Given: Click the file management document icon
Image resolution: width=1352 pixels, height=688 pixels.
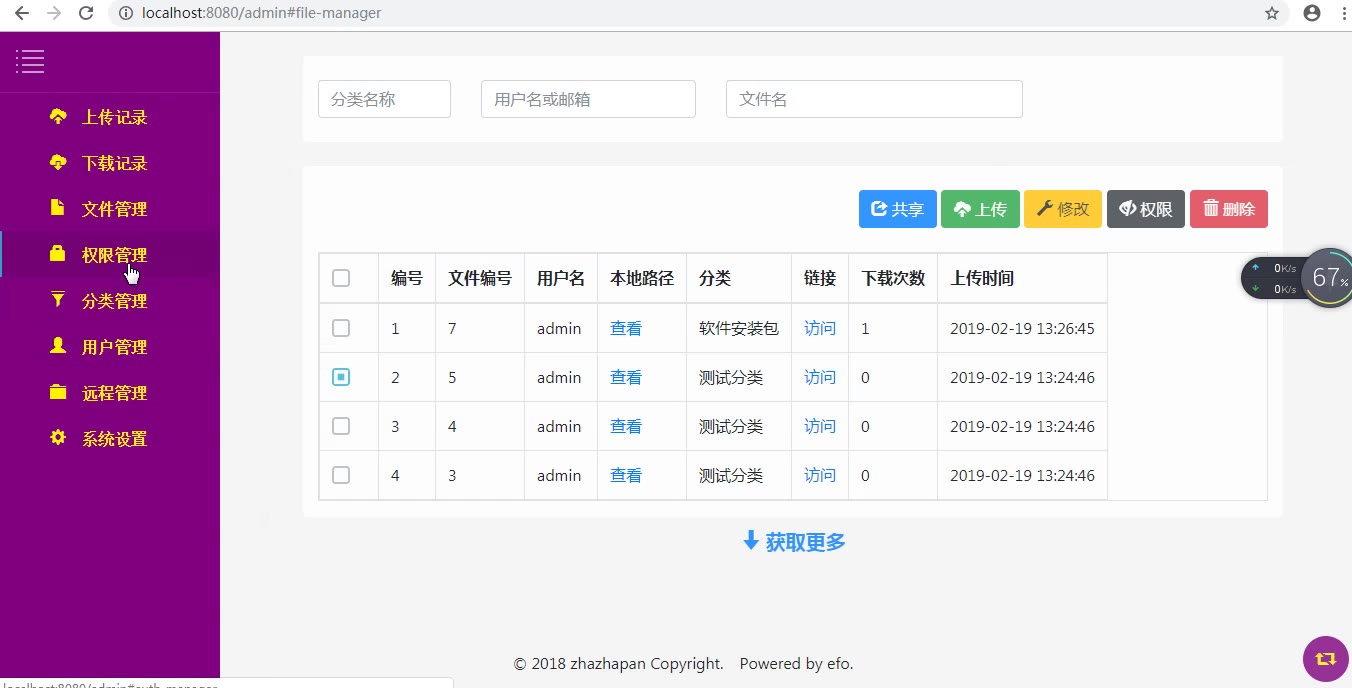Looking at the screenshot, I should [58, 208].
